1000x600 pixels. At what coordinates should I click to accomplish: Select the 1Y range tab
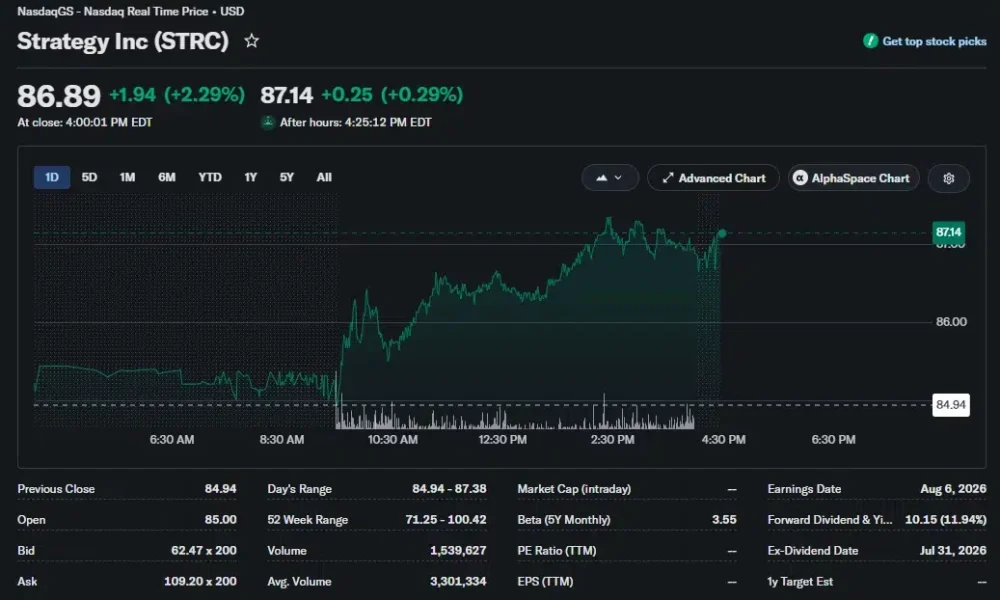click(251, 177)
